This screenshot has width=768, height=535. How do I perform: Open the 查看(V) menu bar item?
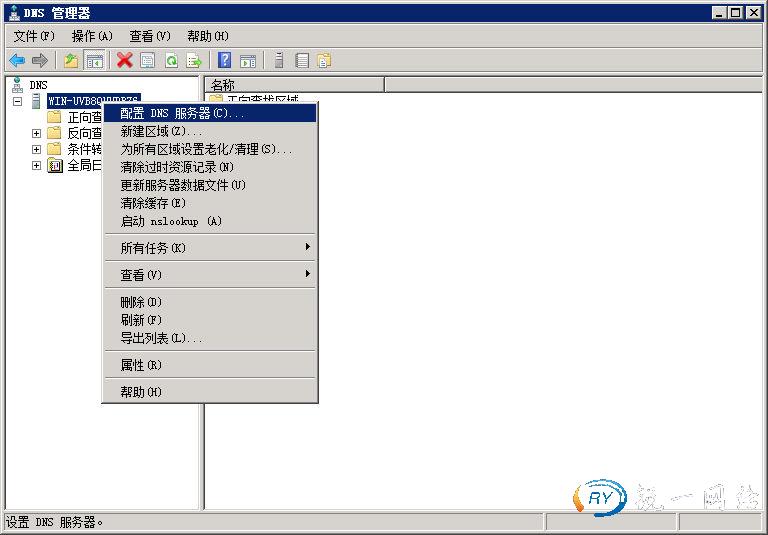click(x=150, y=36)
